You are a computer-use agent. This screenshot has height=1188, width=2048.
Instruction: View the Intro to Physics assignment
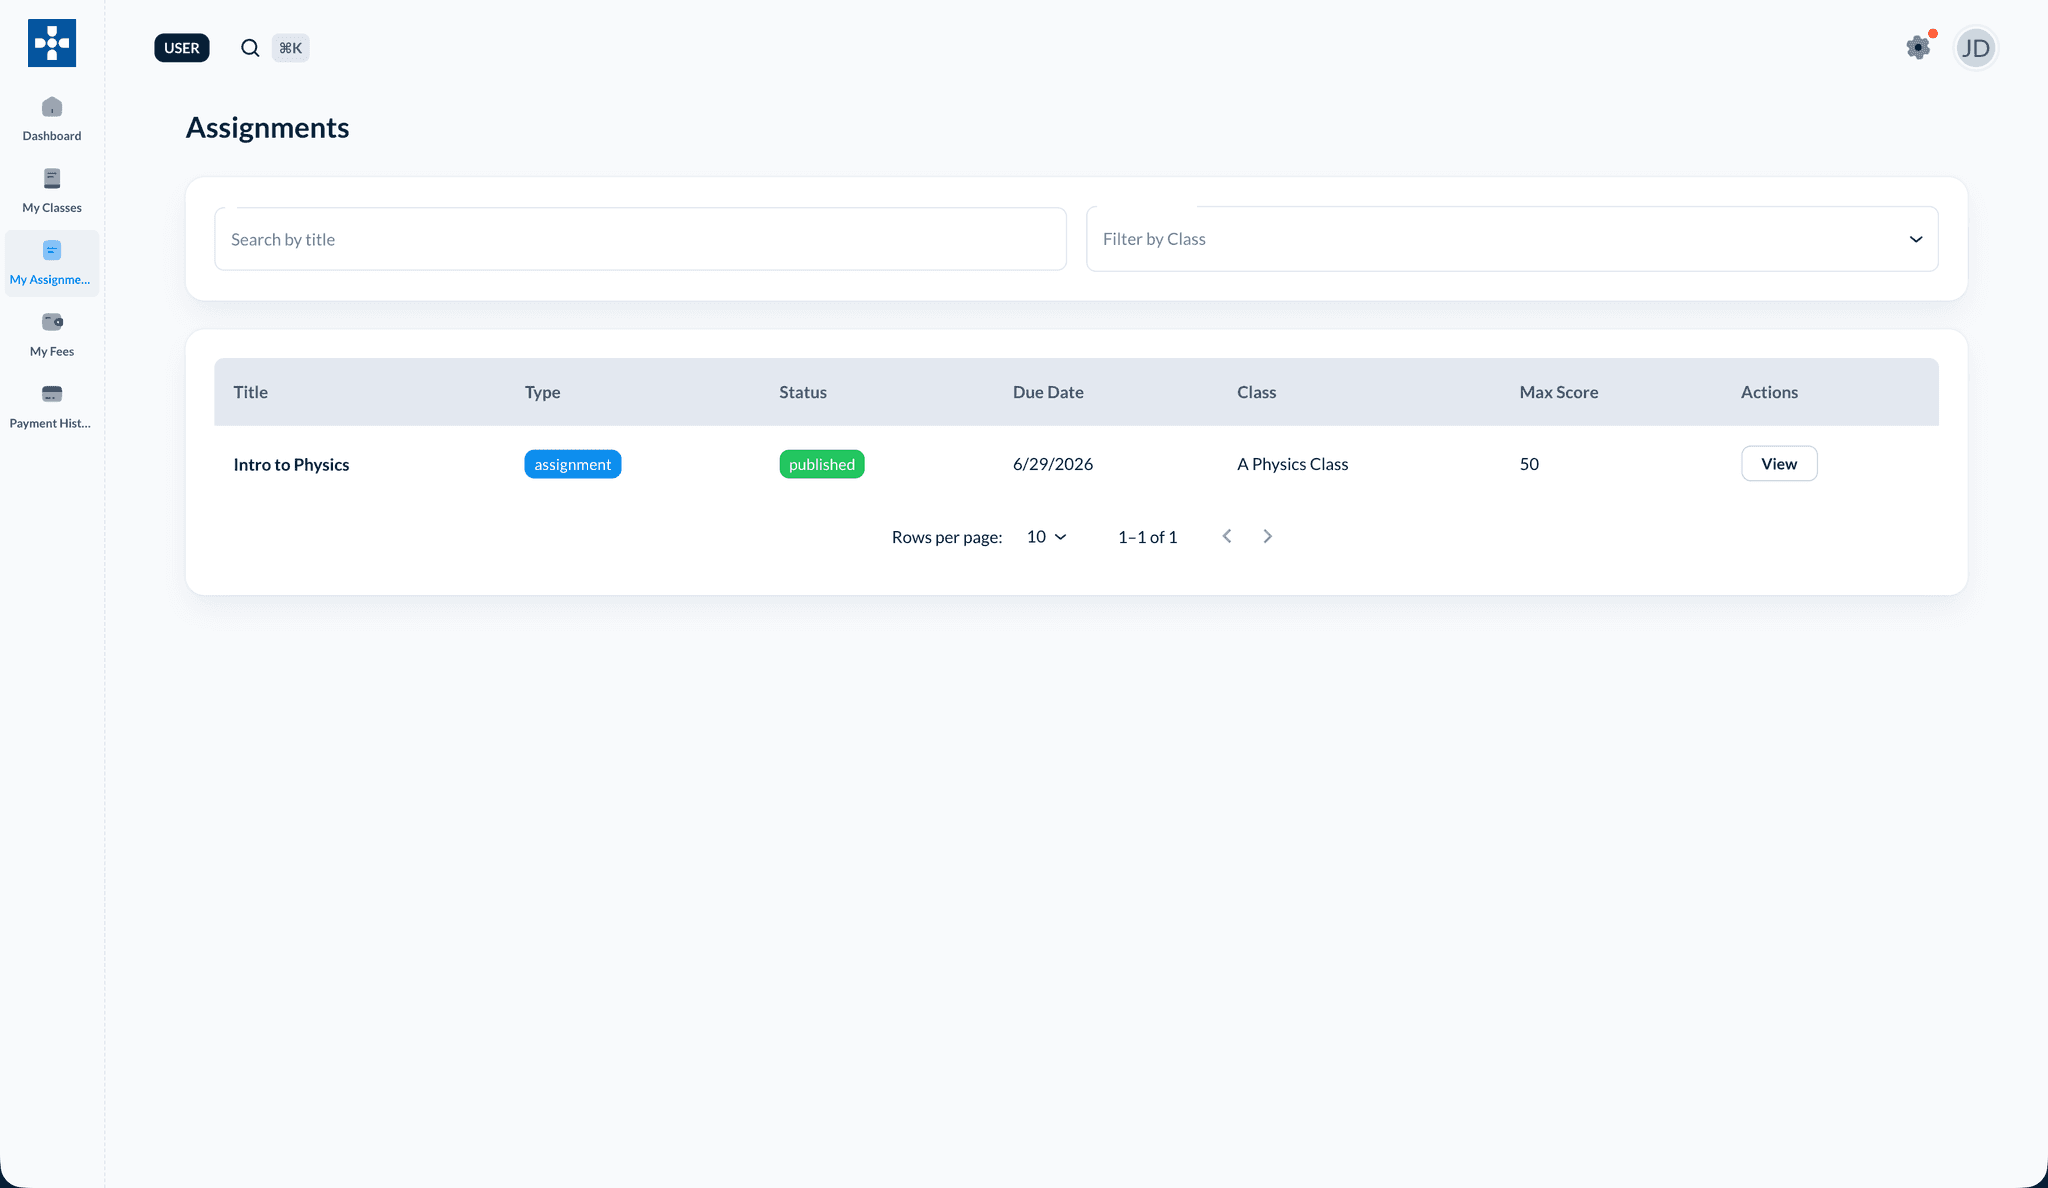(1779, 464)
